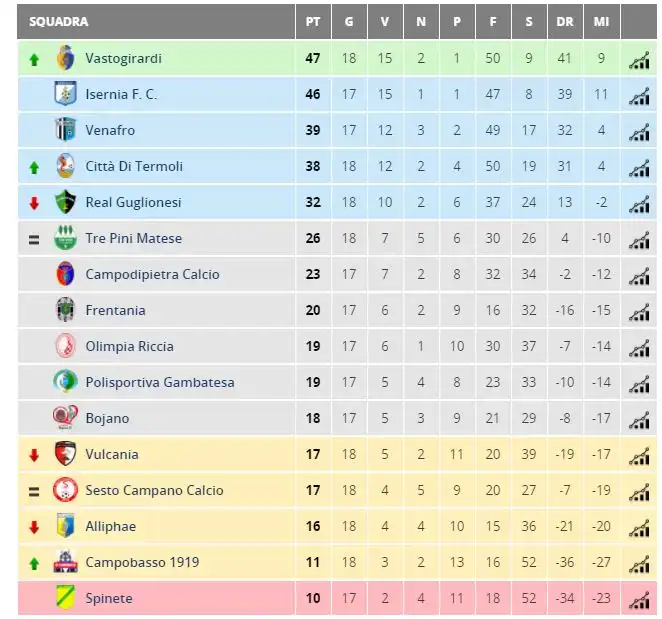Click the green up arrow beside Città Di Termoli

34,168
